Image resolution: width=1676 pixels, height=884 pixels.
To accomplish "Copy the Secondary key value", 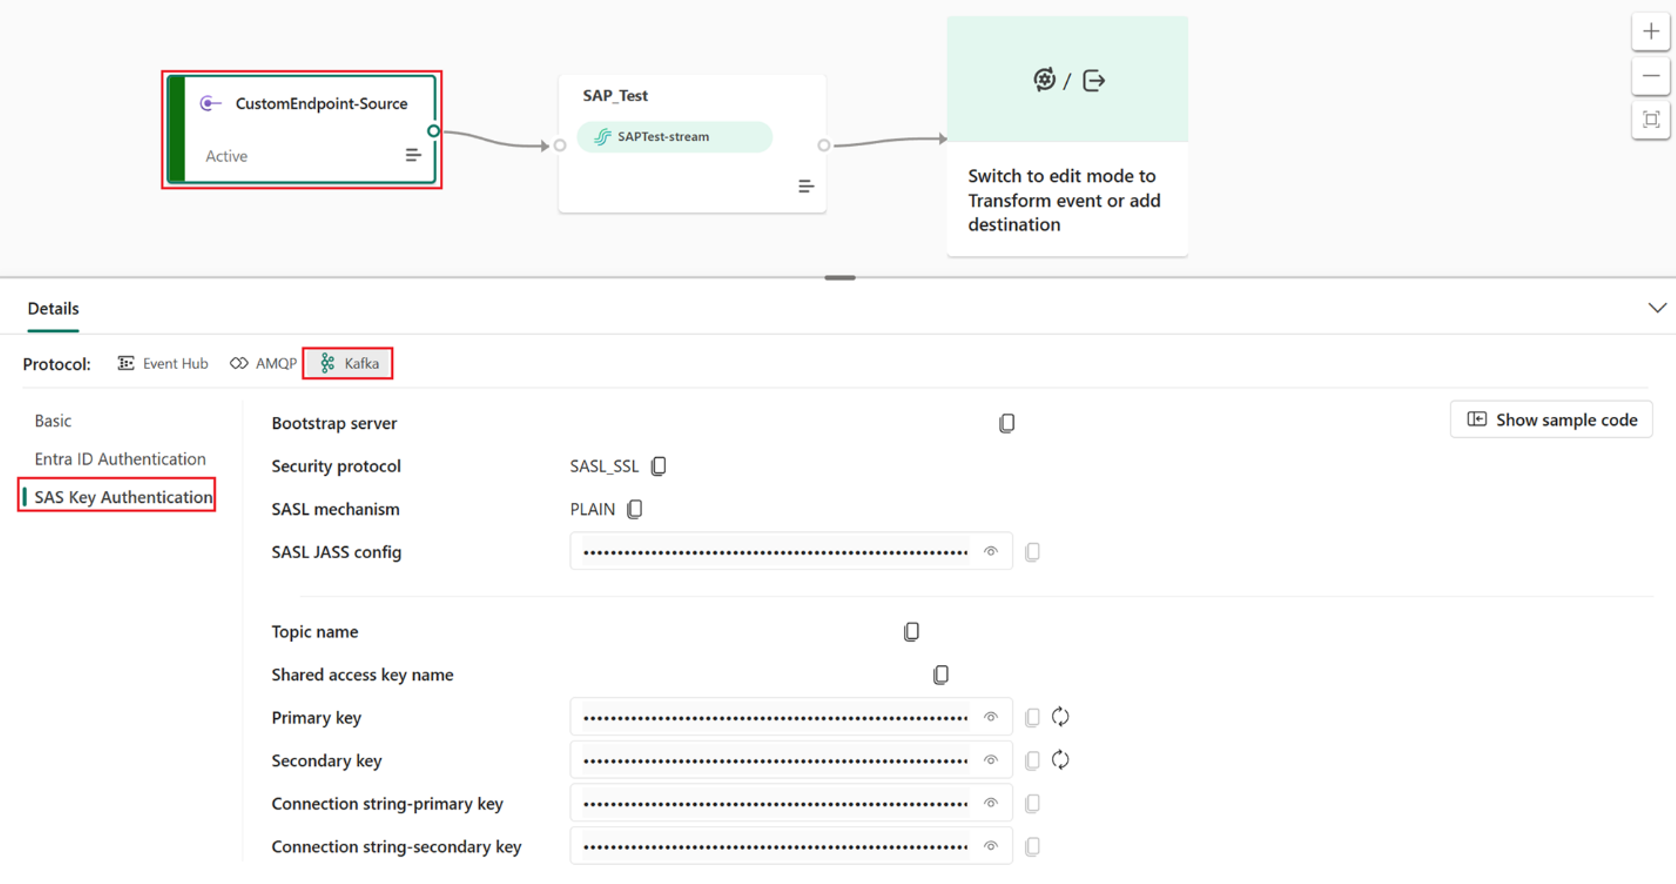I will point(1033,760).
